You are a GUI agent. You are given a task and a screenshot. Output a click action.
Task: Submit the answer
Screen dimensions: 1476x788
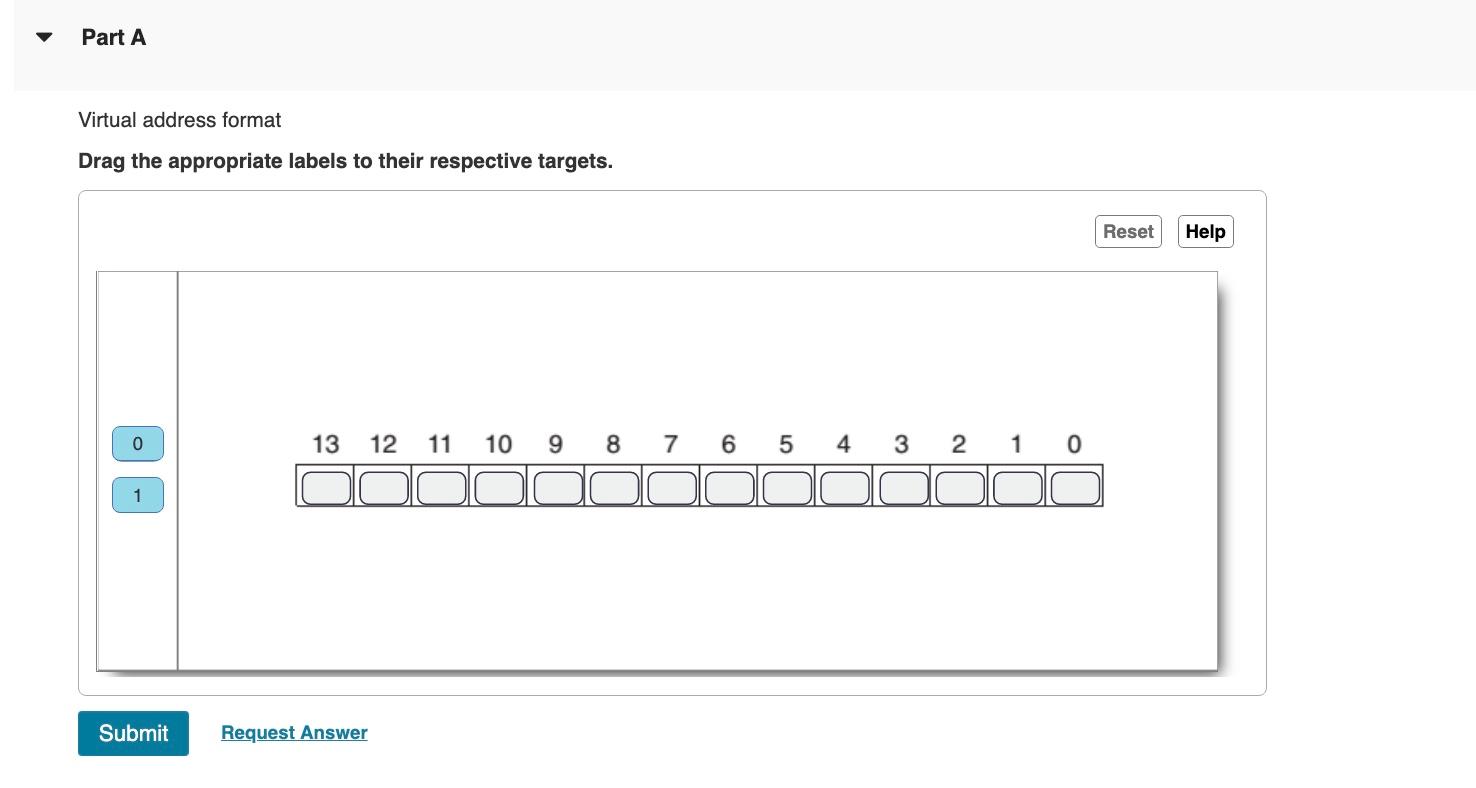(133, 733)
